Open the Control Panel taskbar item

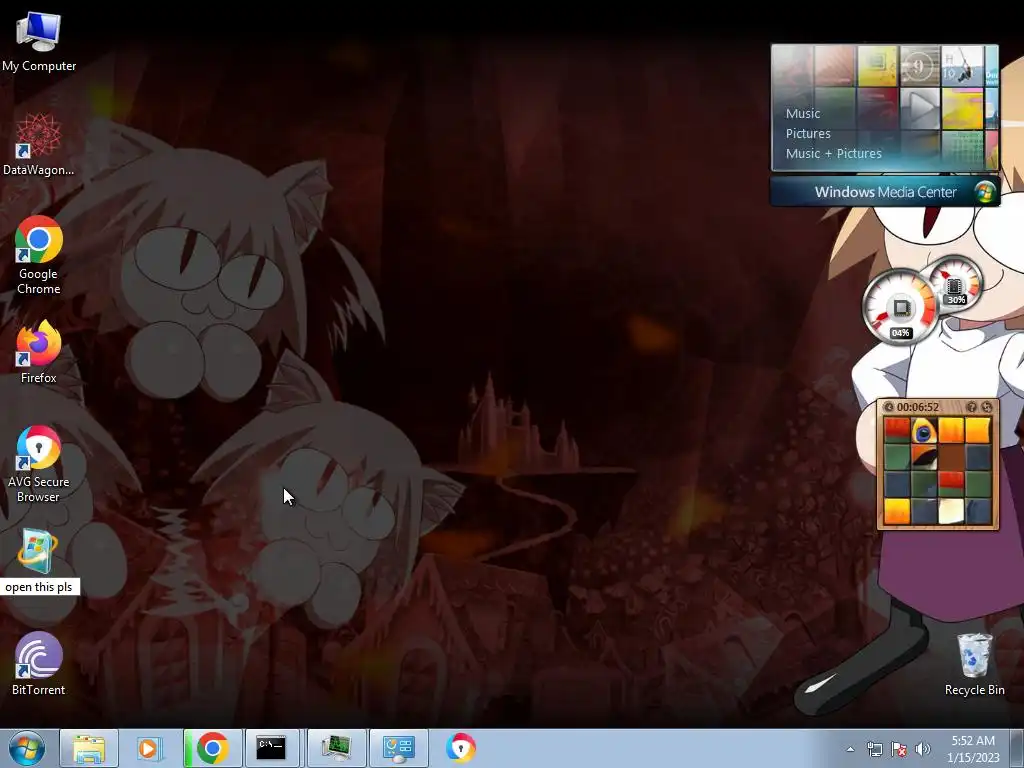(398, 748)
